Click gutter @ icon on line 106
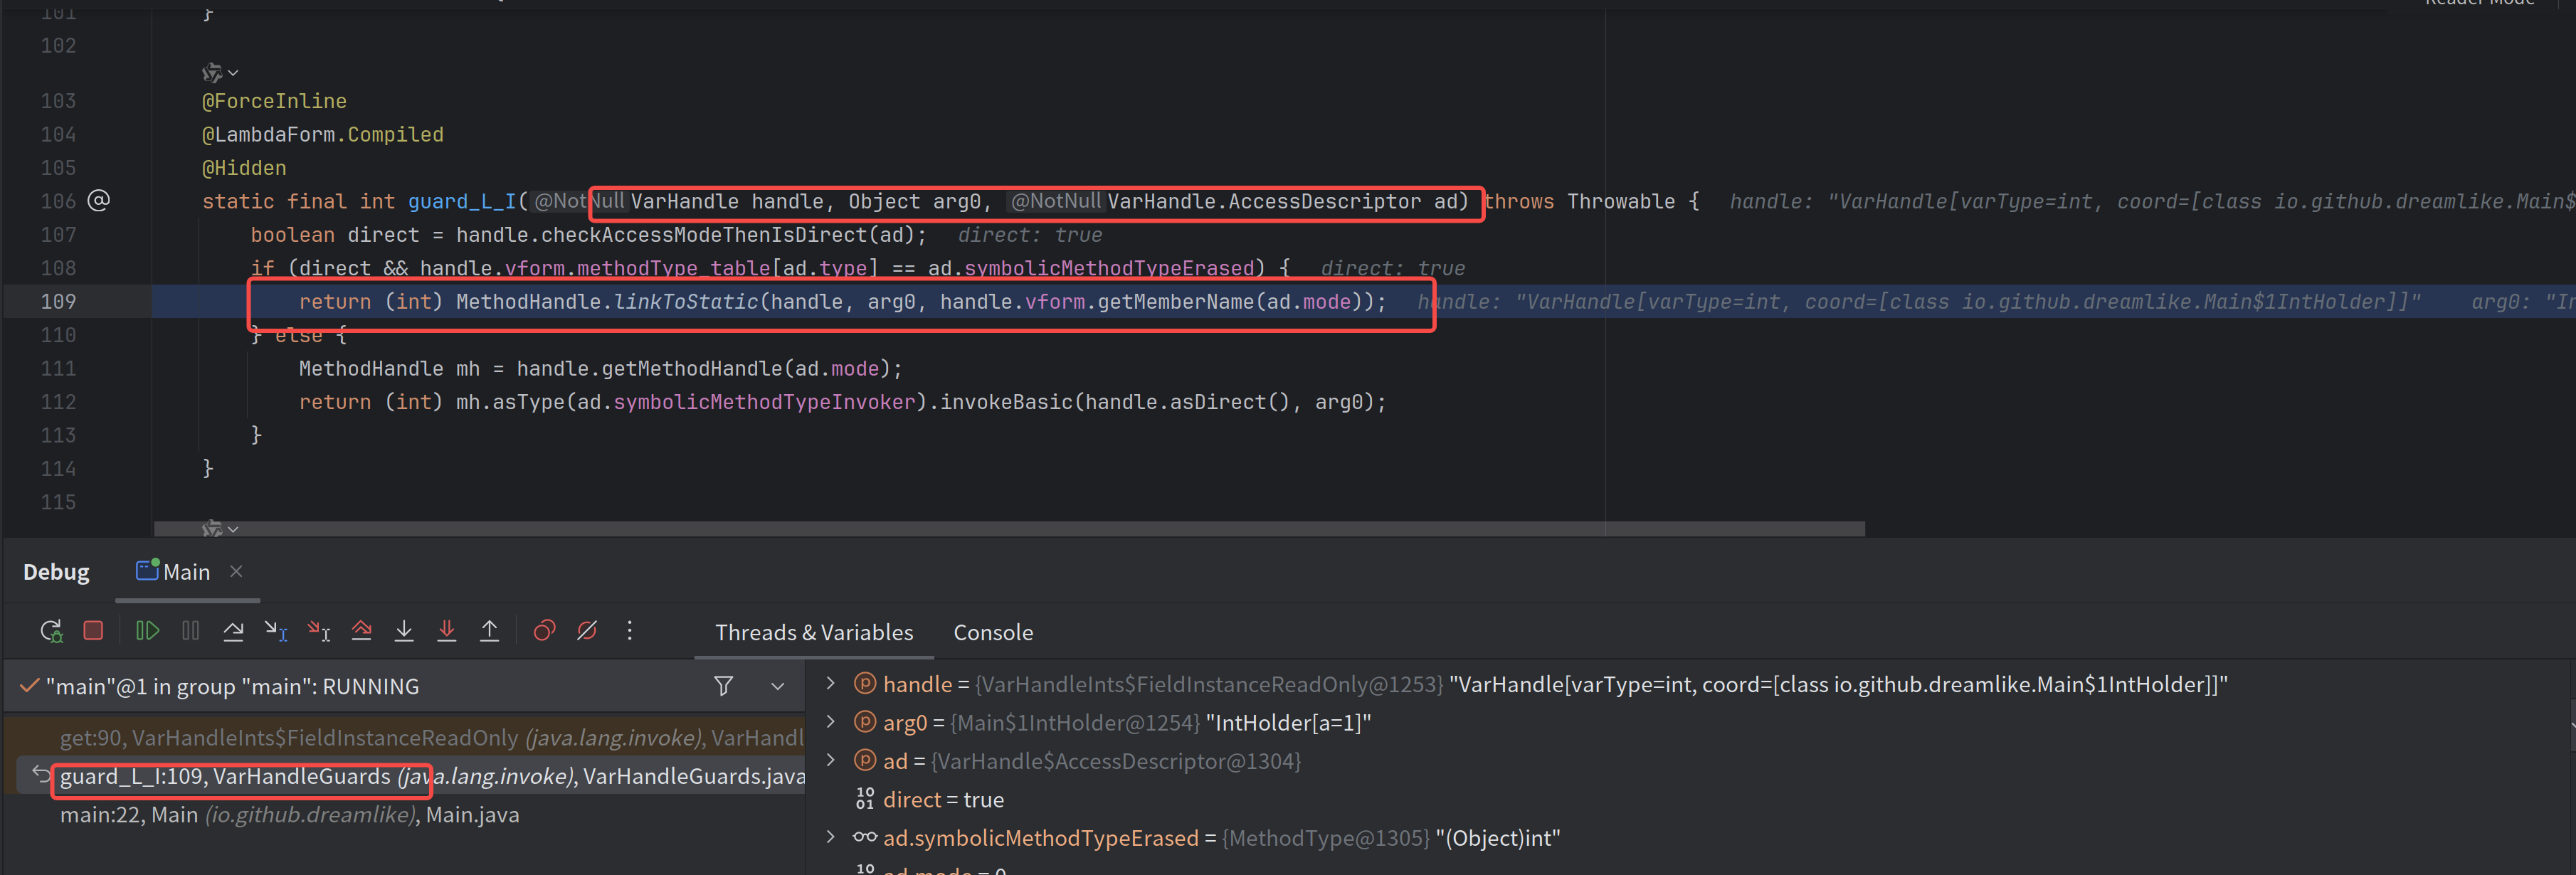This screenshot has height=875, width=2576. pos(98,200)
